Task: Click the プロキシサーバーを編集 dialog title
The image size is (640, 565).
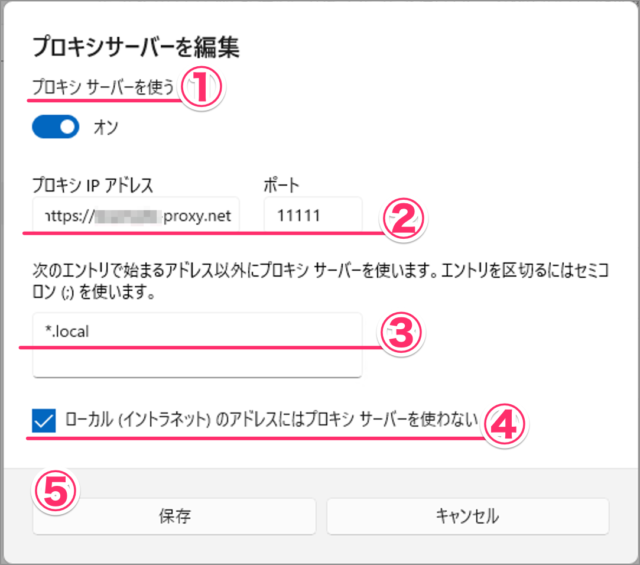Action: pyautogui.click(x=136, y=47)
